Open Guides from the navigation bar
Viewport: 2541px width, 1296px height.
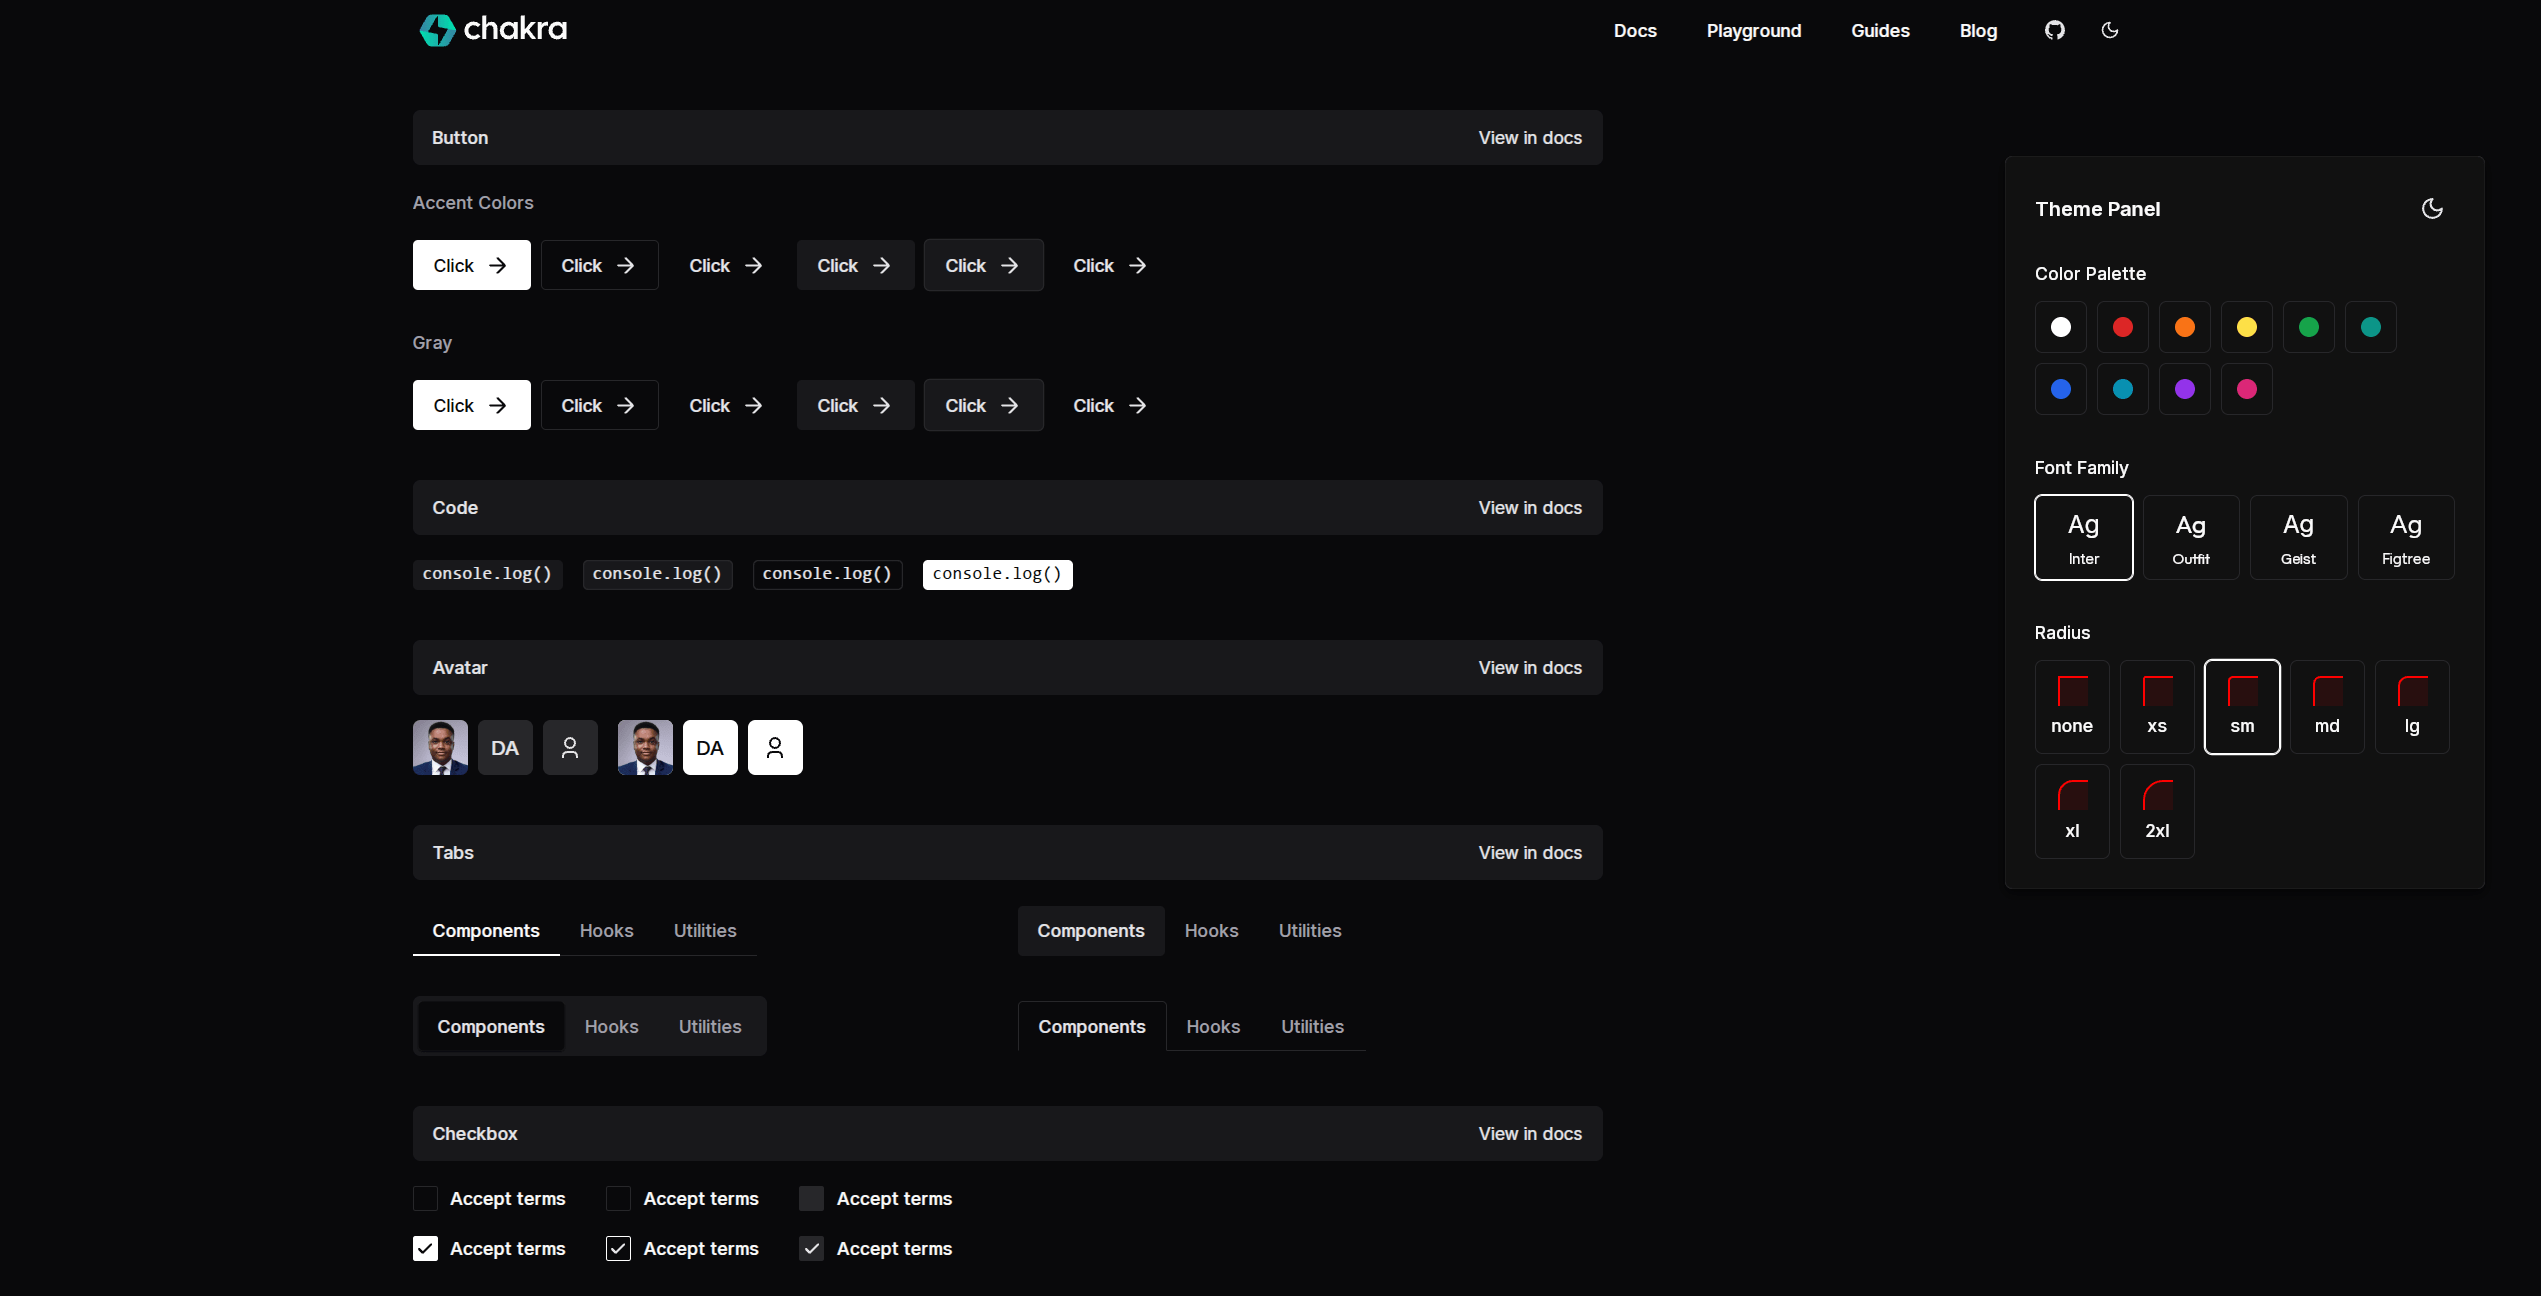pyautogui.click(x=1880, y=30)
